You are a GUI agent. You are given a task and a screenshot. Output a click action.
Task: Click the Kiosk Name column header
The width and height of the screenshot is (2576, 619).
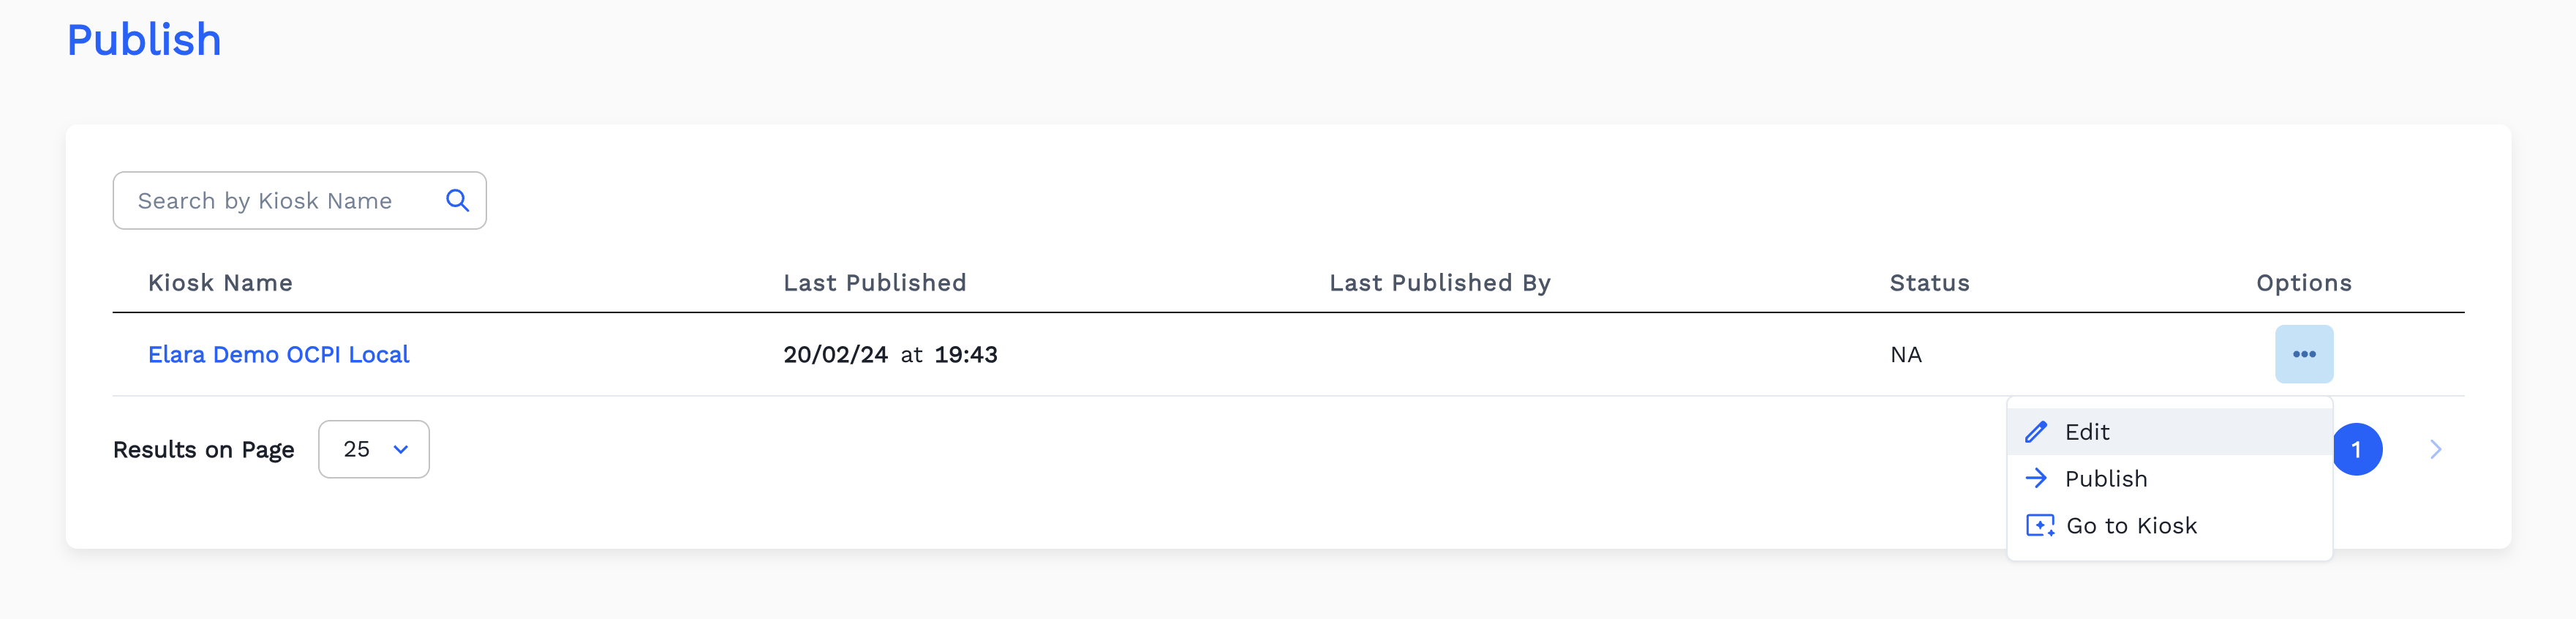[x=220, y=283]
